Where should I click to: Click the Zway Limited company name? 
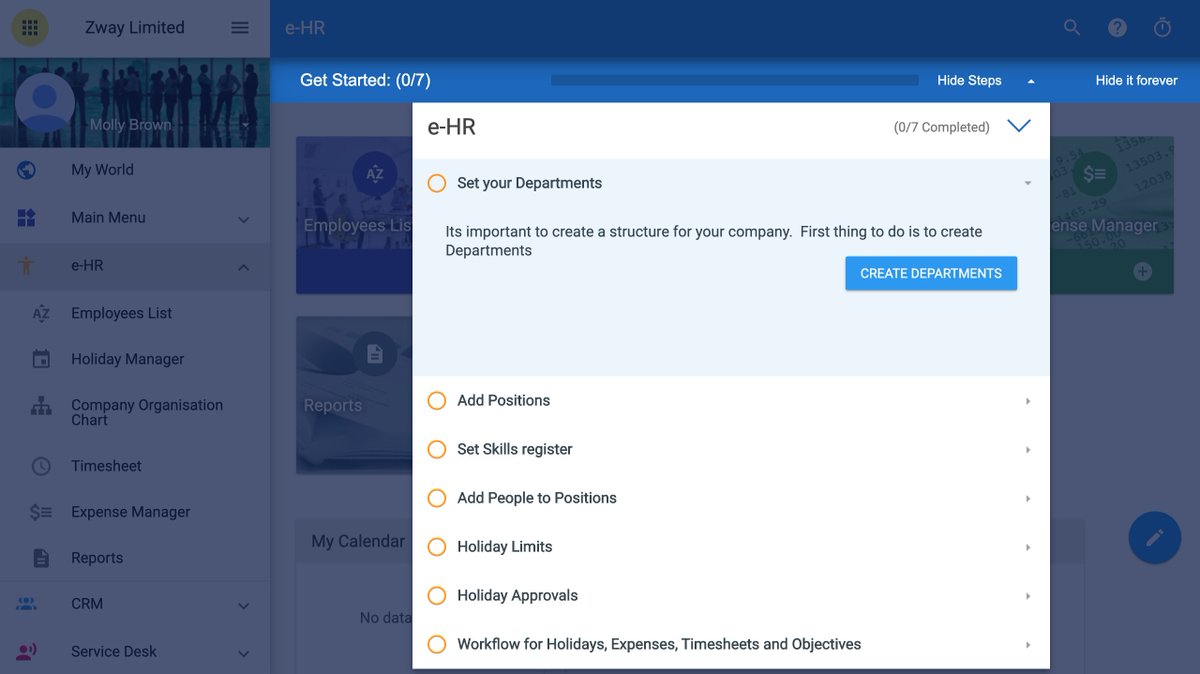[135, 28]
